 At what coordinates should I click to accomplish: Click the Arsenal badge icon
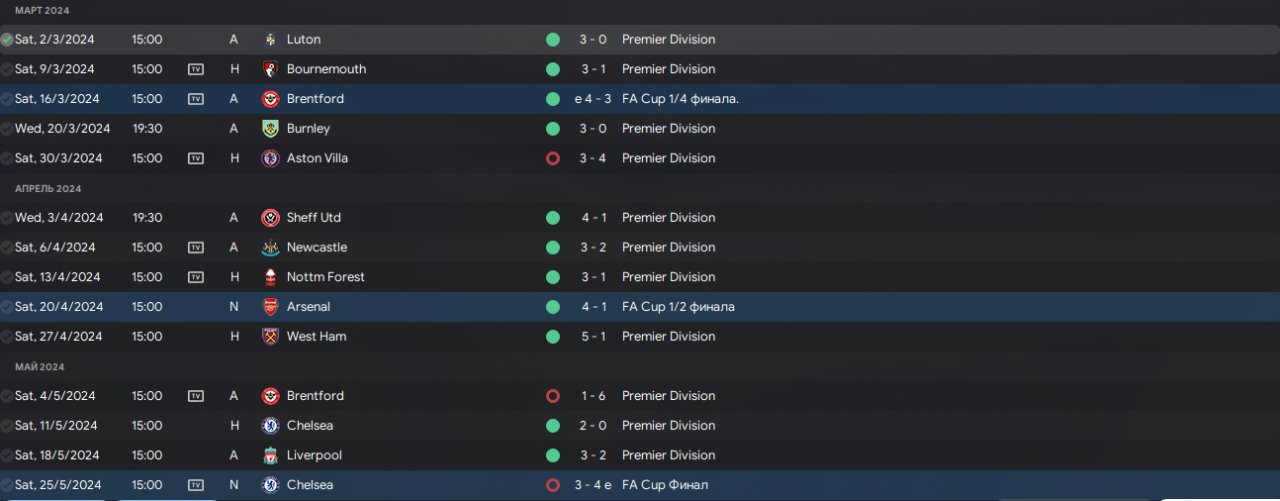click(270, 307)
